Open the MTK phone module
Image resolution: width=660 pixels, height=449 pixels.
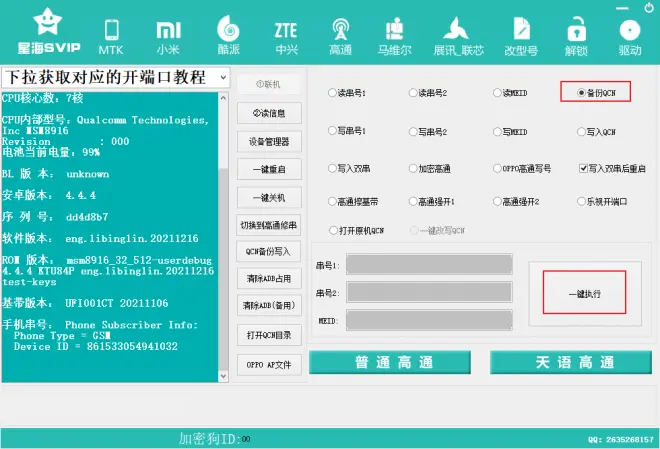pyautogui.click(x=111, y=37)
